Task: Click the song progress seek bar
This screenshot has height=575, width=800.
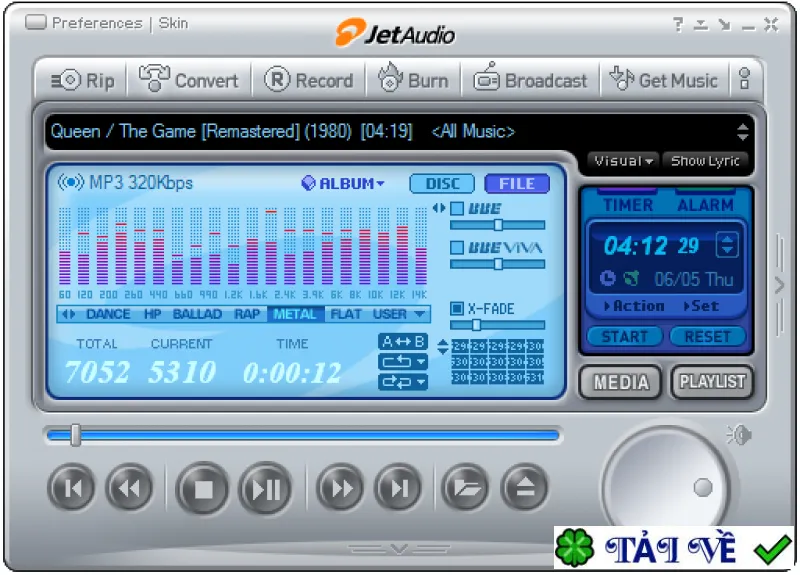Action: tap(303, 435)
